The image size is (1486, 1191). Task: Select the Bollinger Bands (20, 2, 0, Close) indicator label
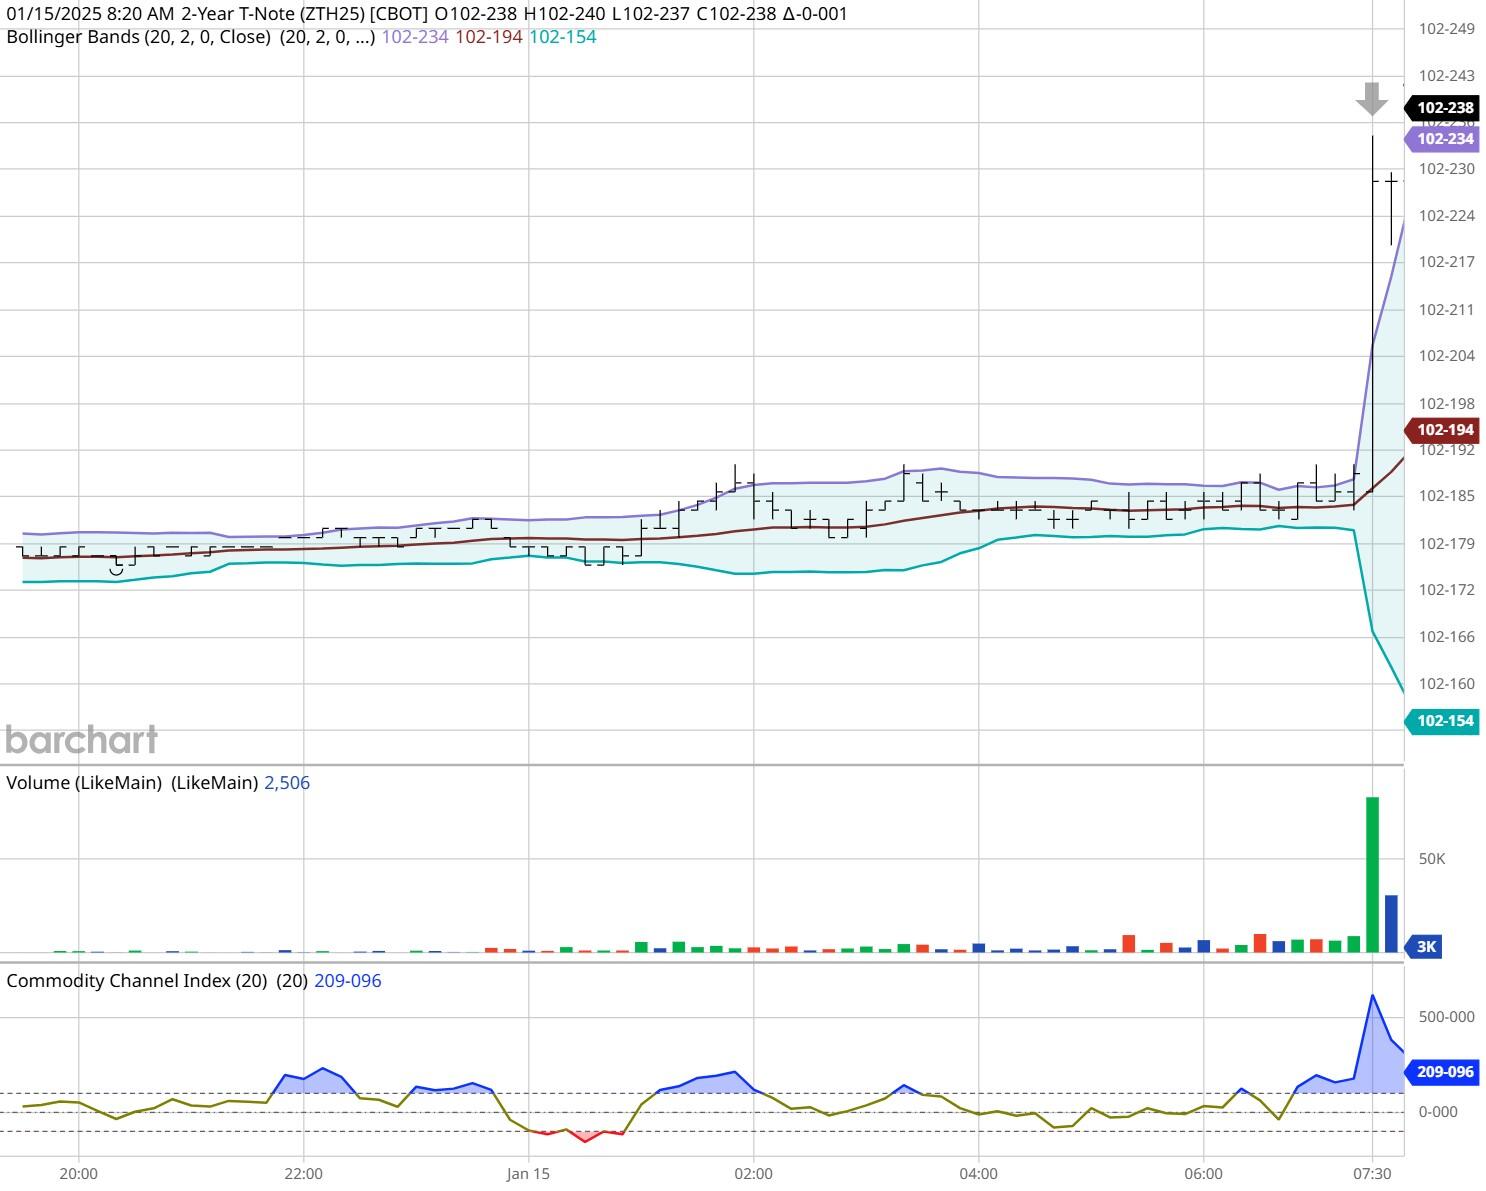[138, 37]
